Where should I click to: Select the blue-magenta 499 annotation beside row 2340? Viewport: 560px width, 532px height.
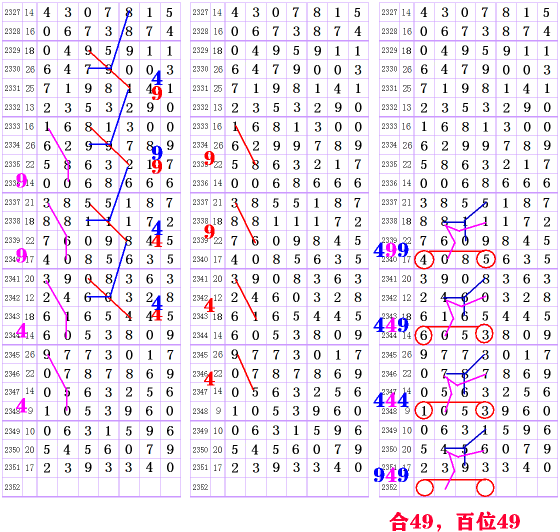[391, 250]
